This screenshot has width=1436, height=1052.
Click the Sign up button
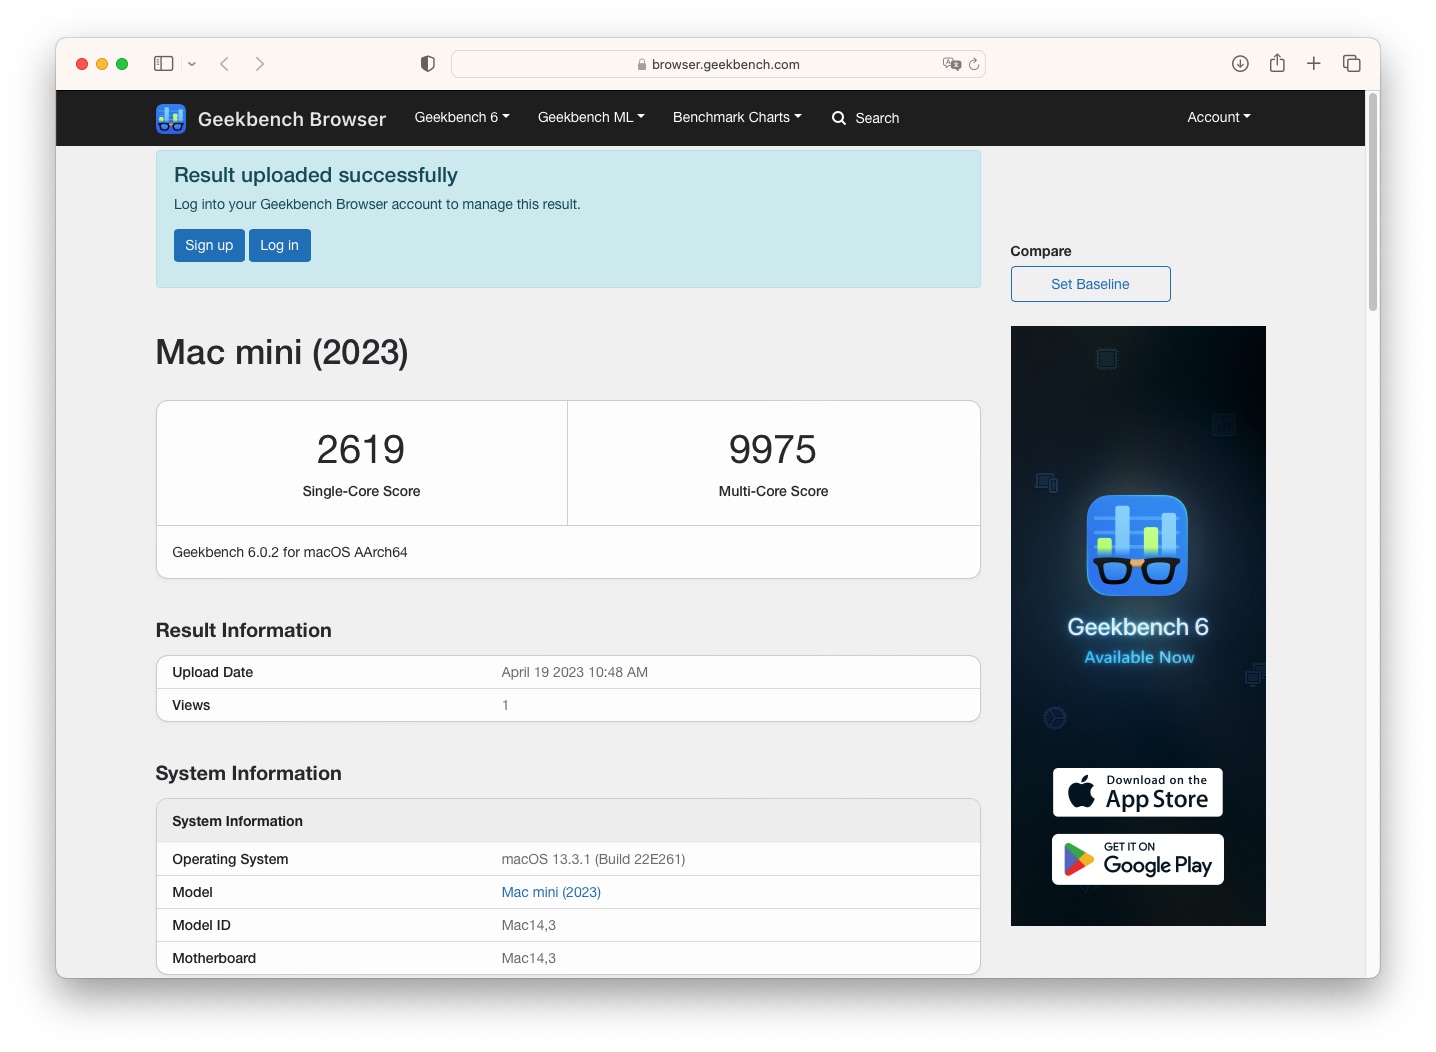(x=209, y=245)
